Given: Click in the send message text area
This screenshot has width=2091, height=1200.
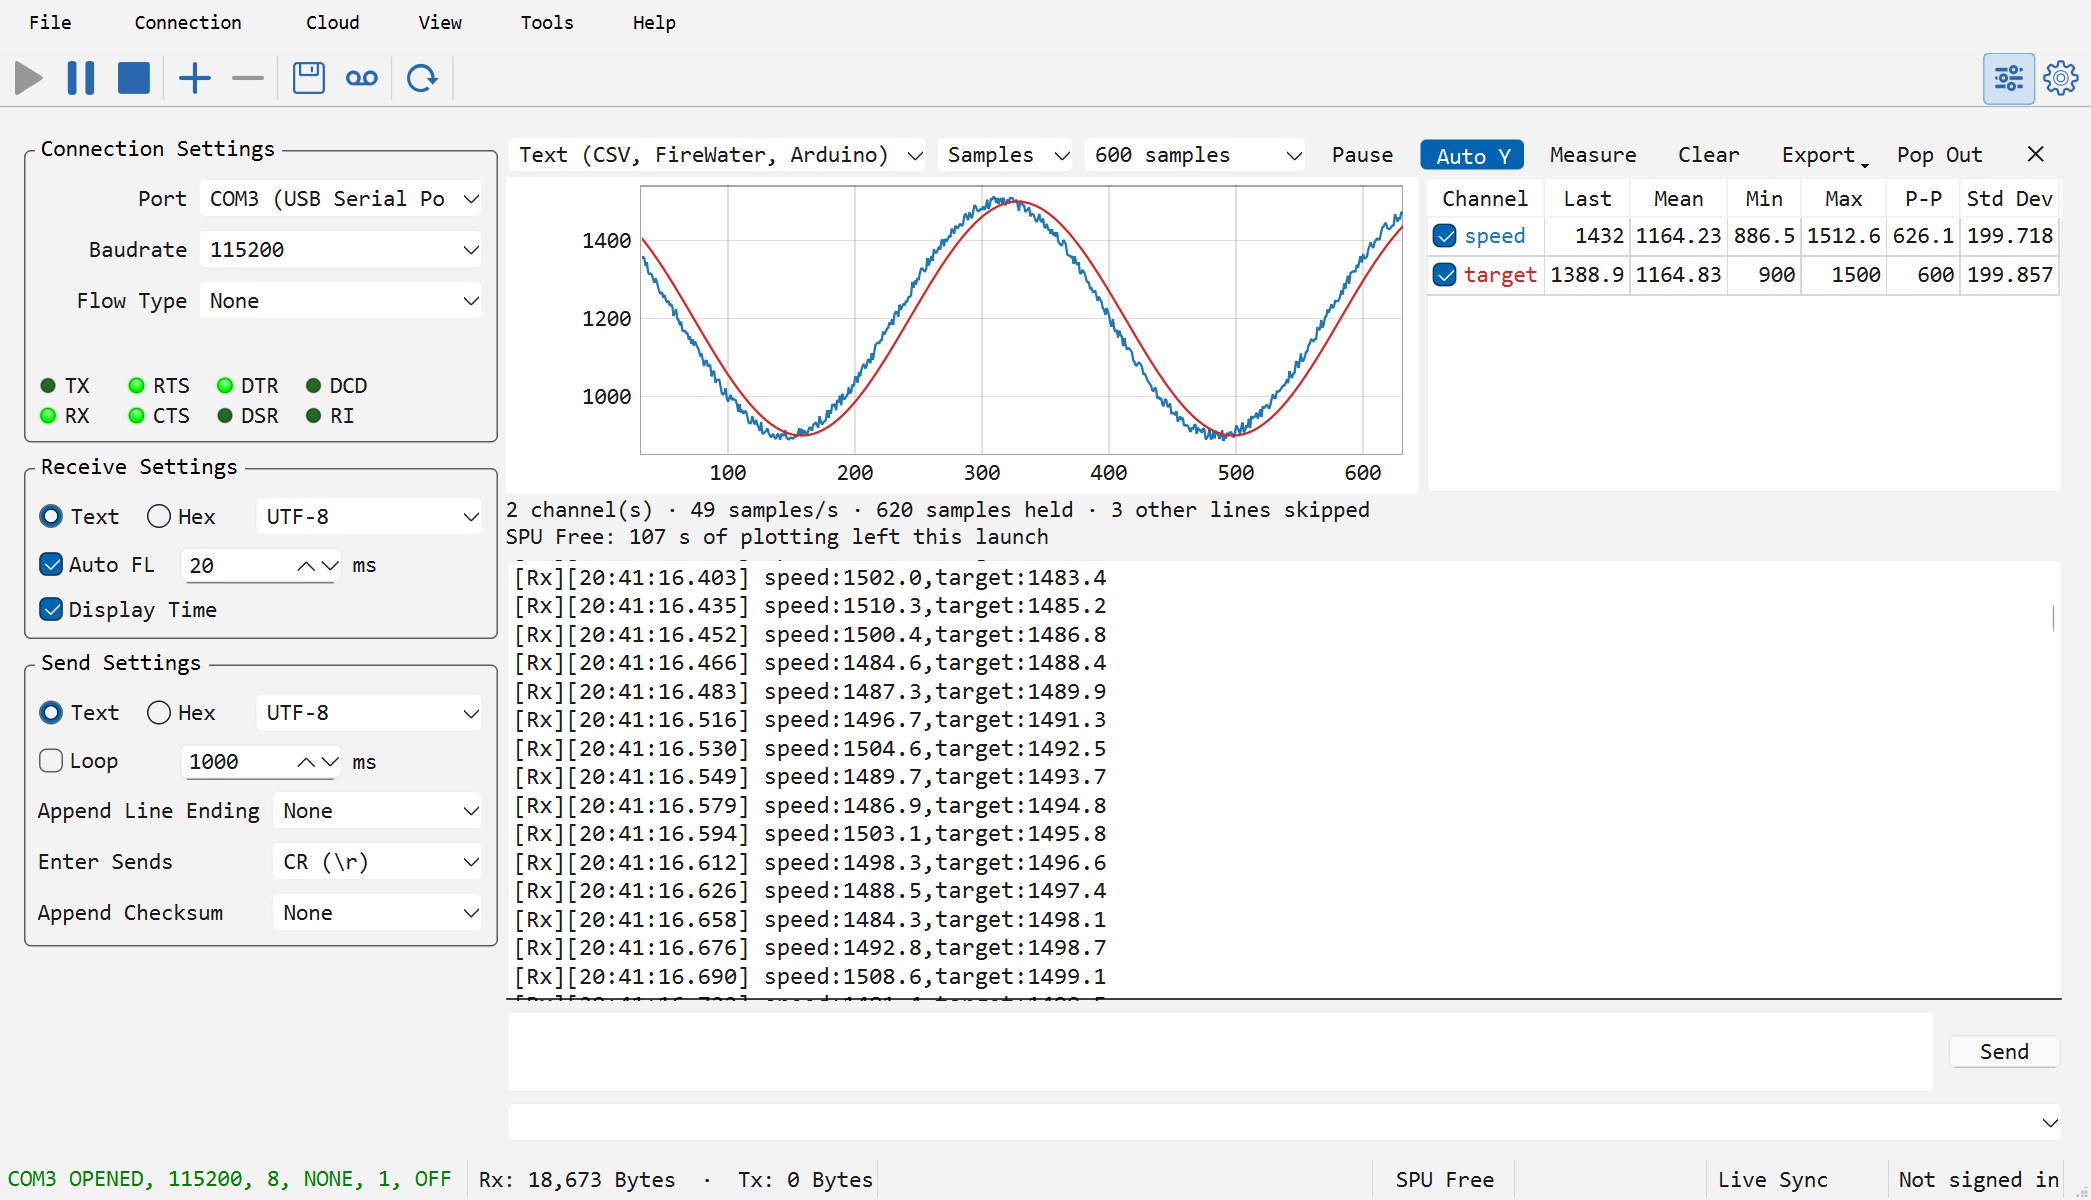Looking at the screenshot, I should pos(1220,1052).
